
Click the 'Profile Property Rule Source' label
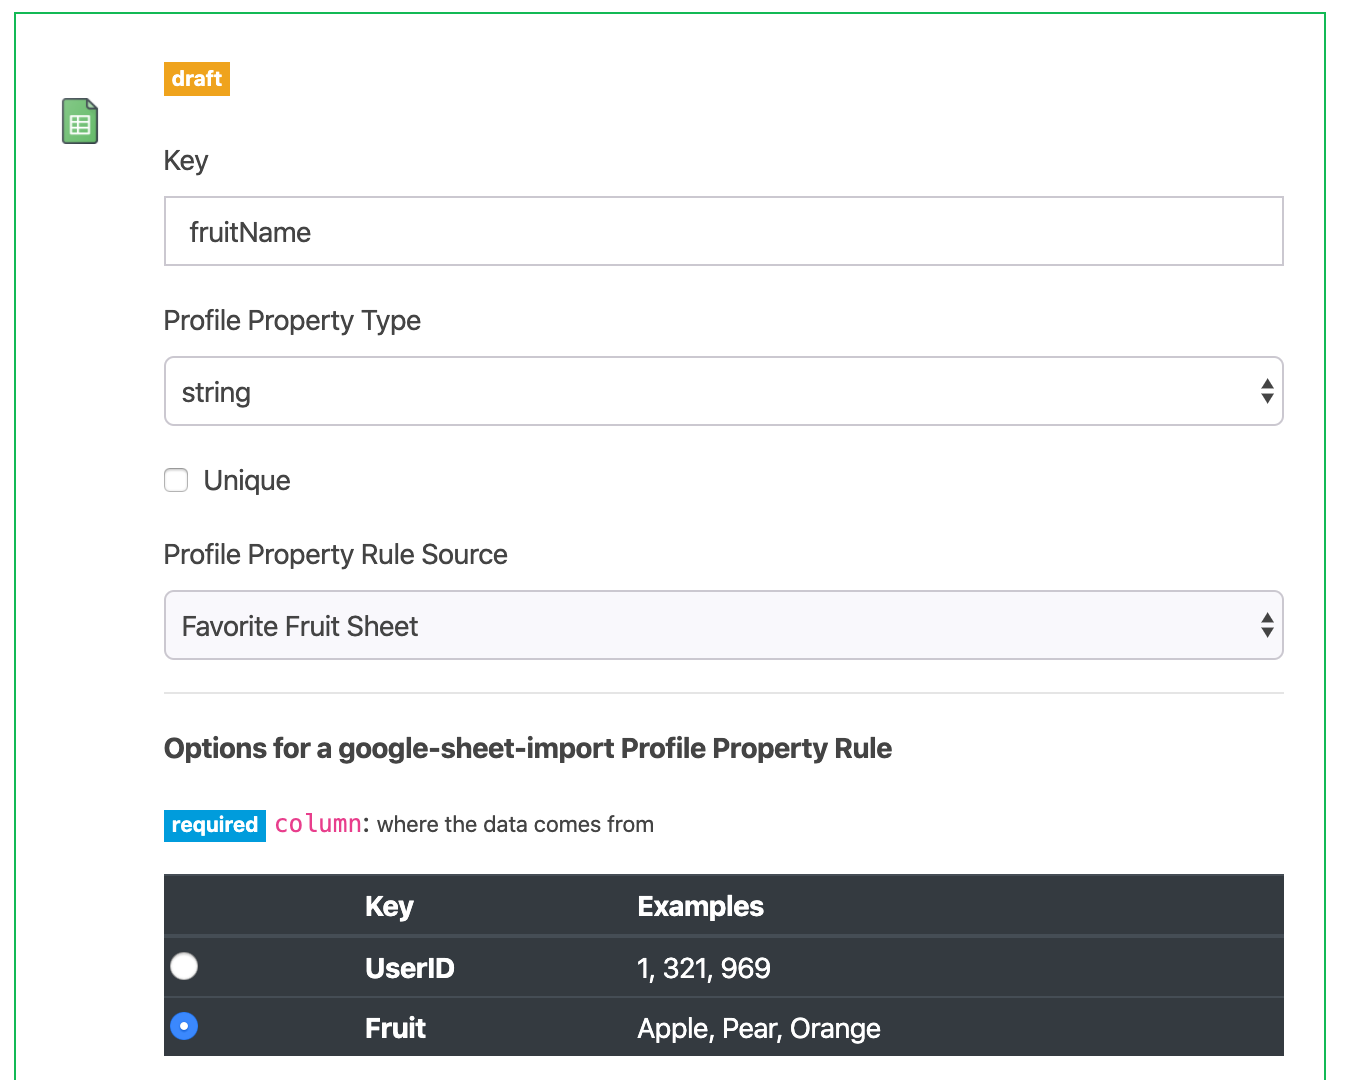tap(335, 555)
